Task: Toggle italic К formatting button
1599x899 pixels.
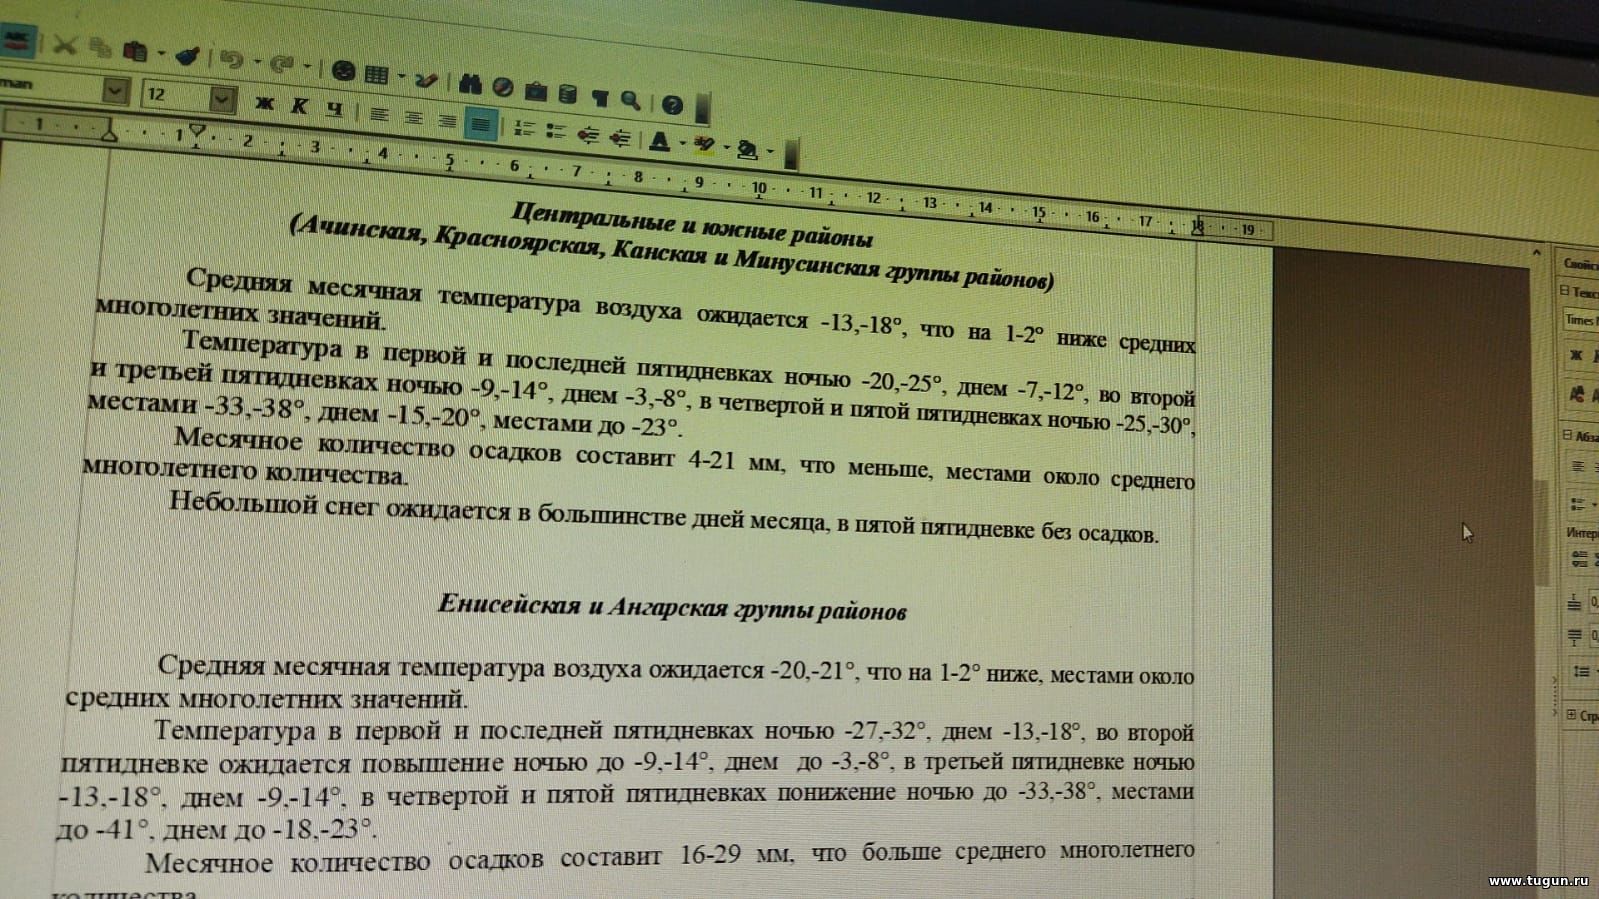Action: [x=299, y=106]
